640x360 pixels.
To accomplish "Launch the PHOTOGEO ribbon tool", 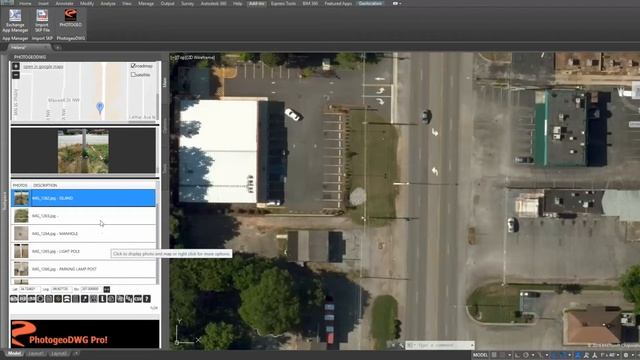I will [71, 19].
